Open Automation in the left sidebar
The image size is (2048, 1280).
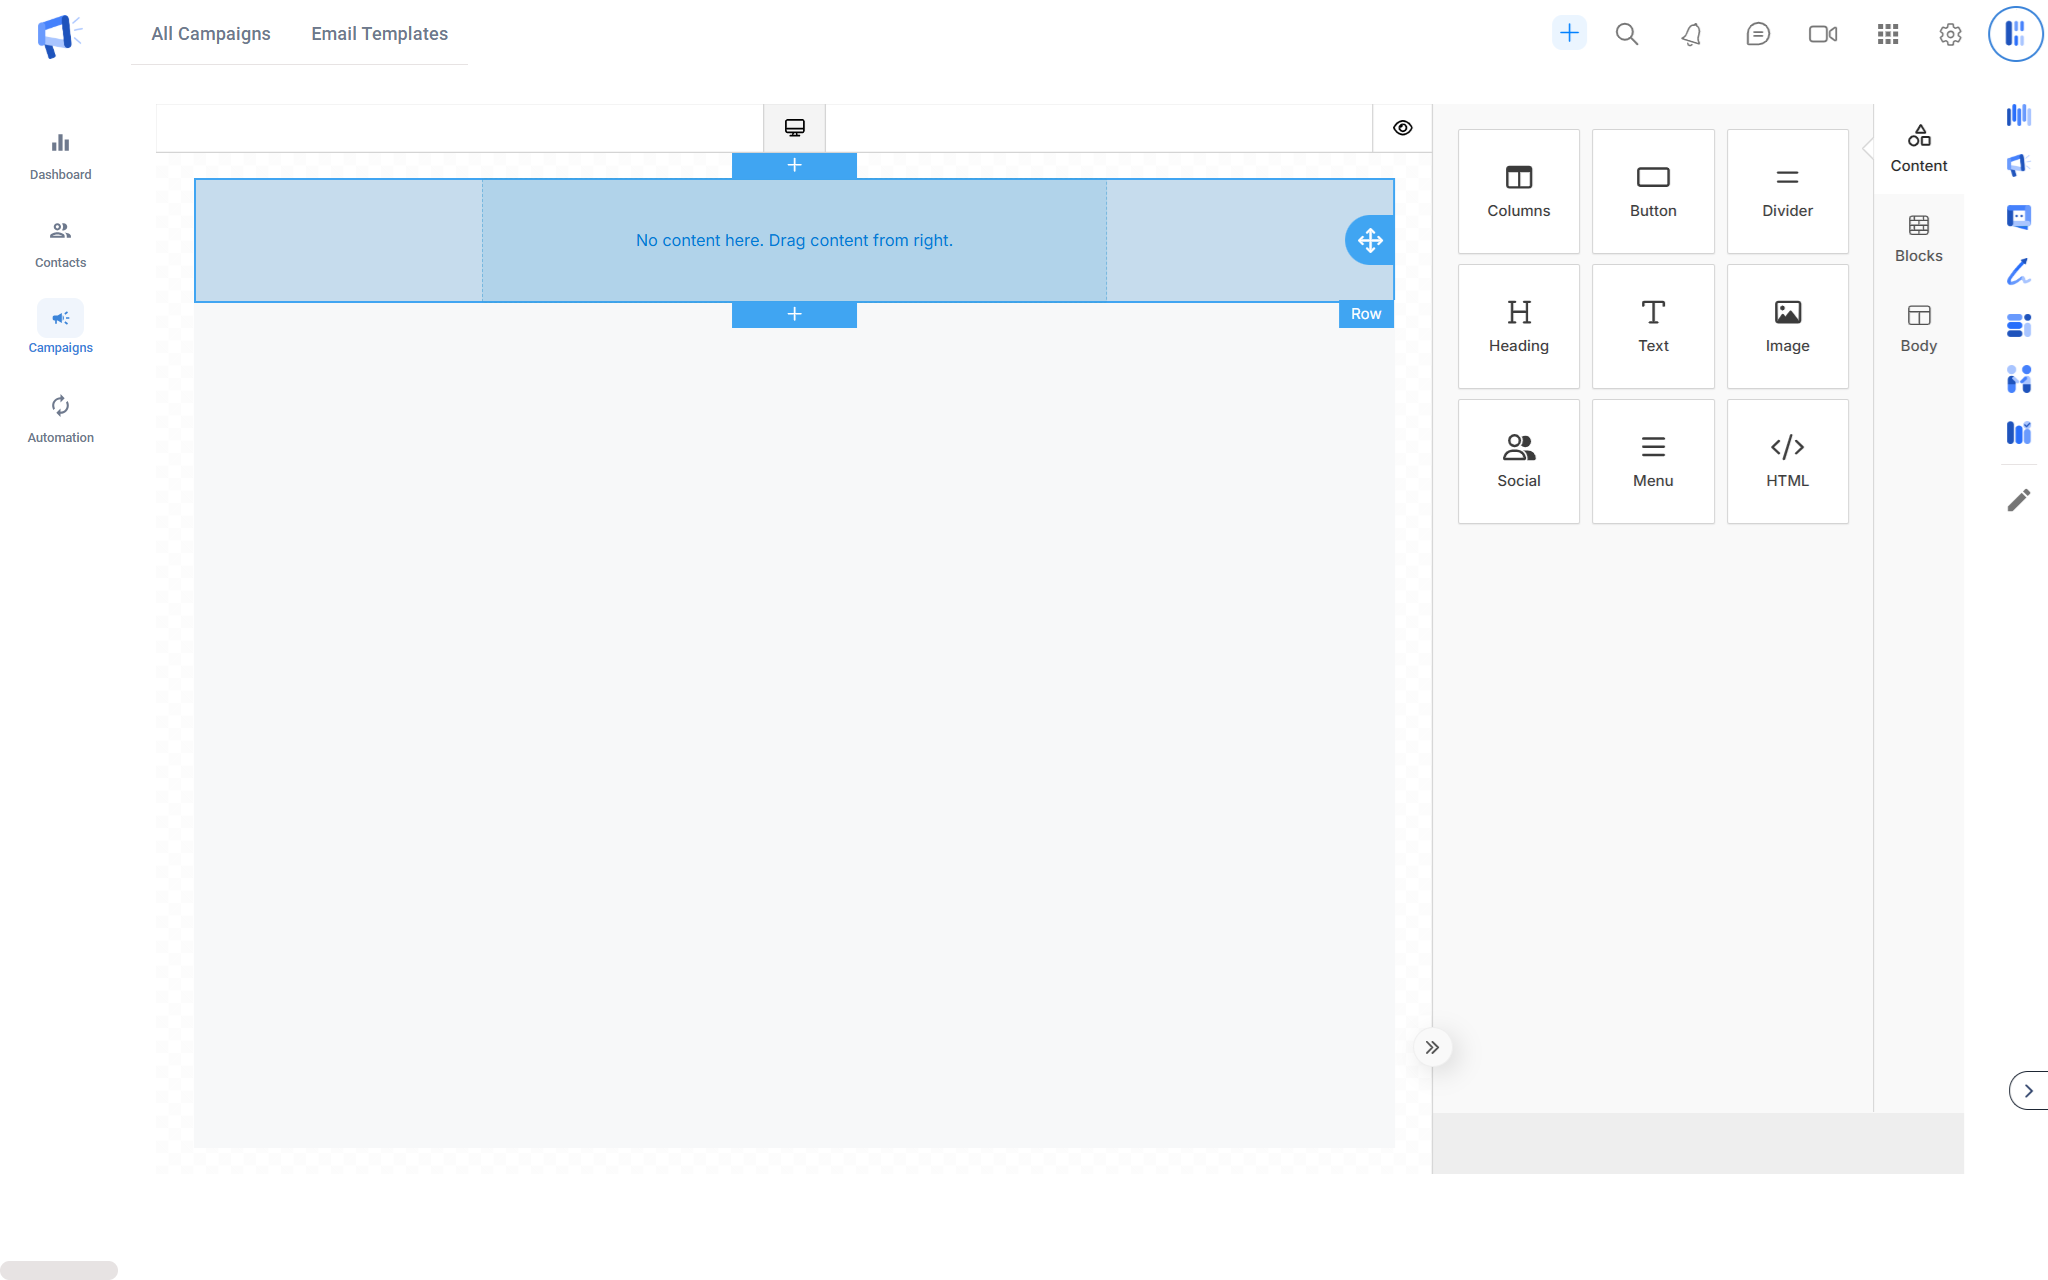pos(60,418)
